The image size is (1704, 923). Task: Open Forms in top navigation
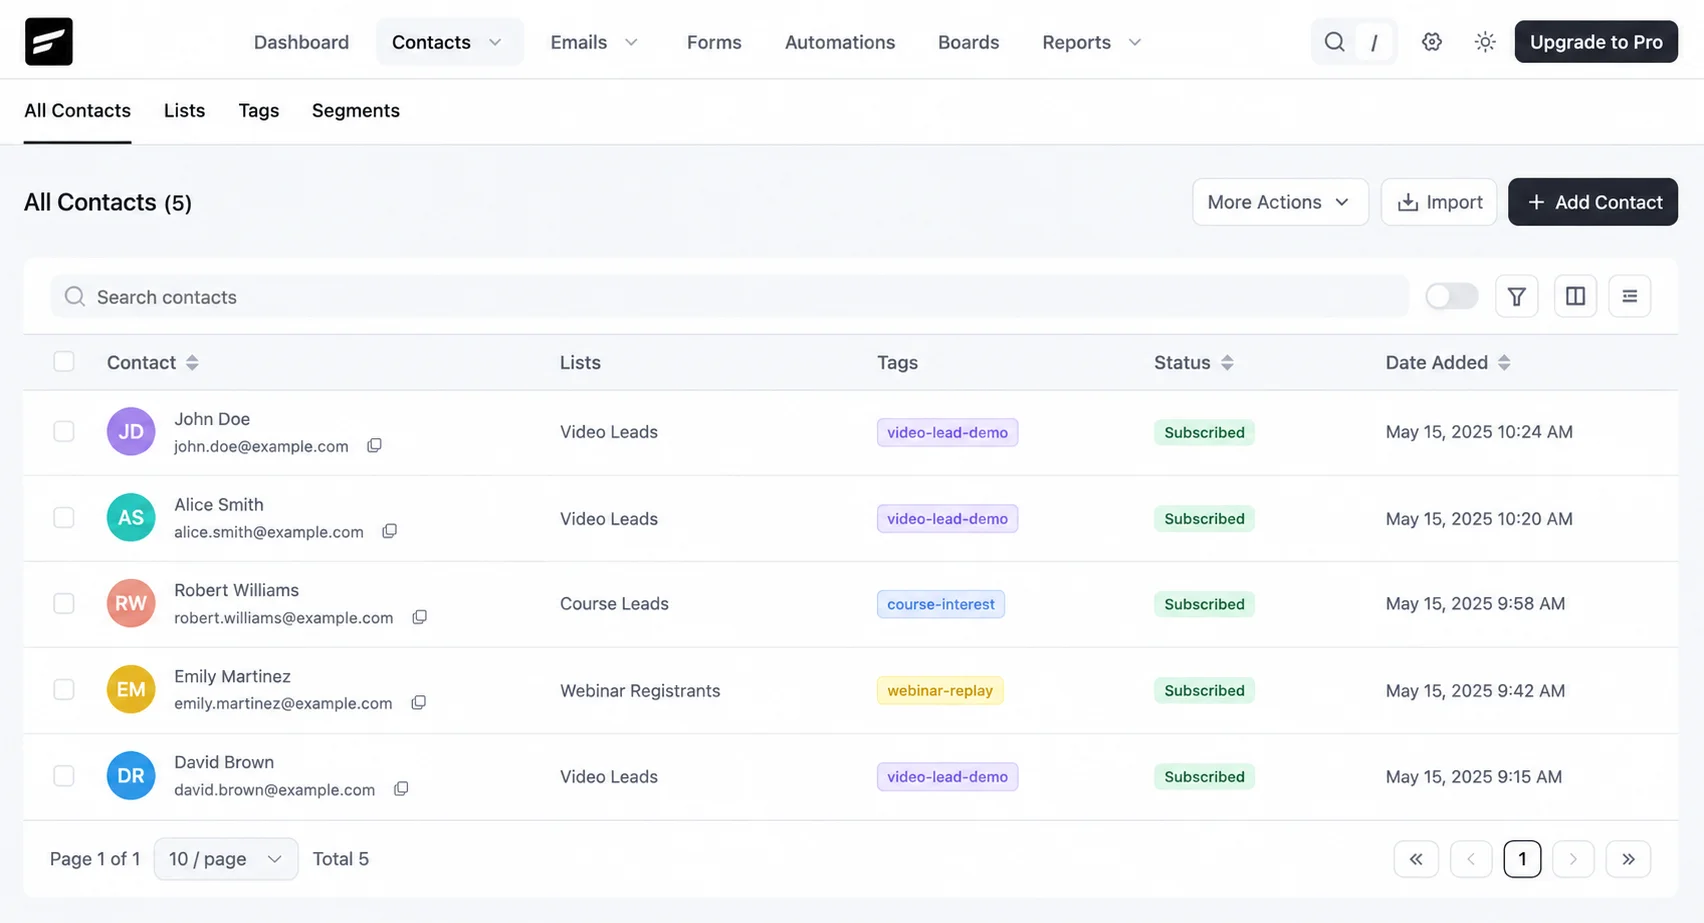(x=714, y=42)
